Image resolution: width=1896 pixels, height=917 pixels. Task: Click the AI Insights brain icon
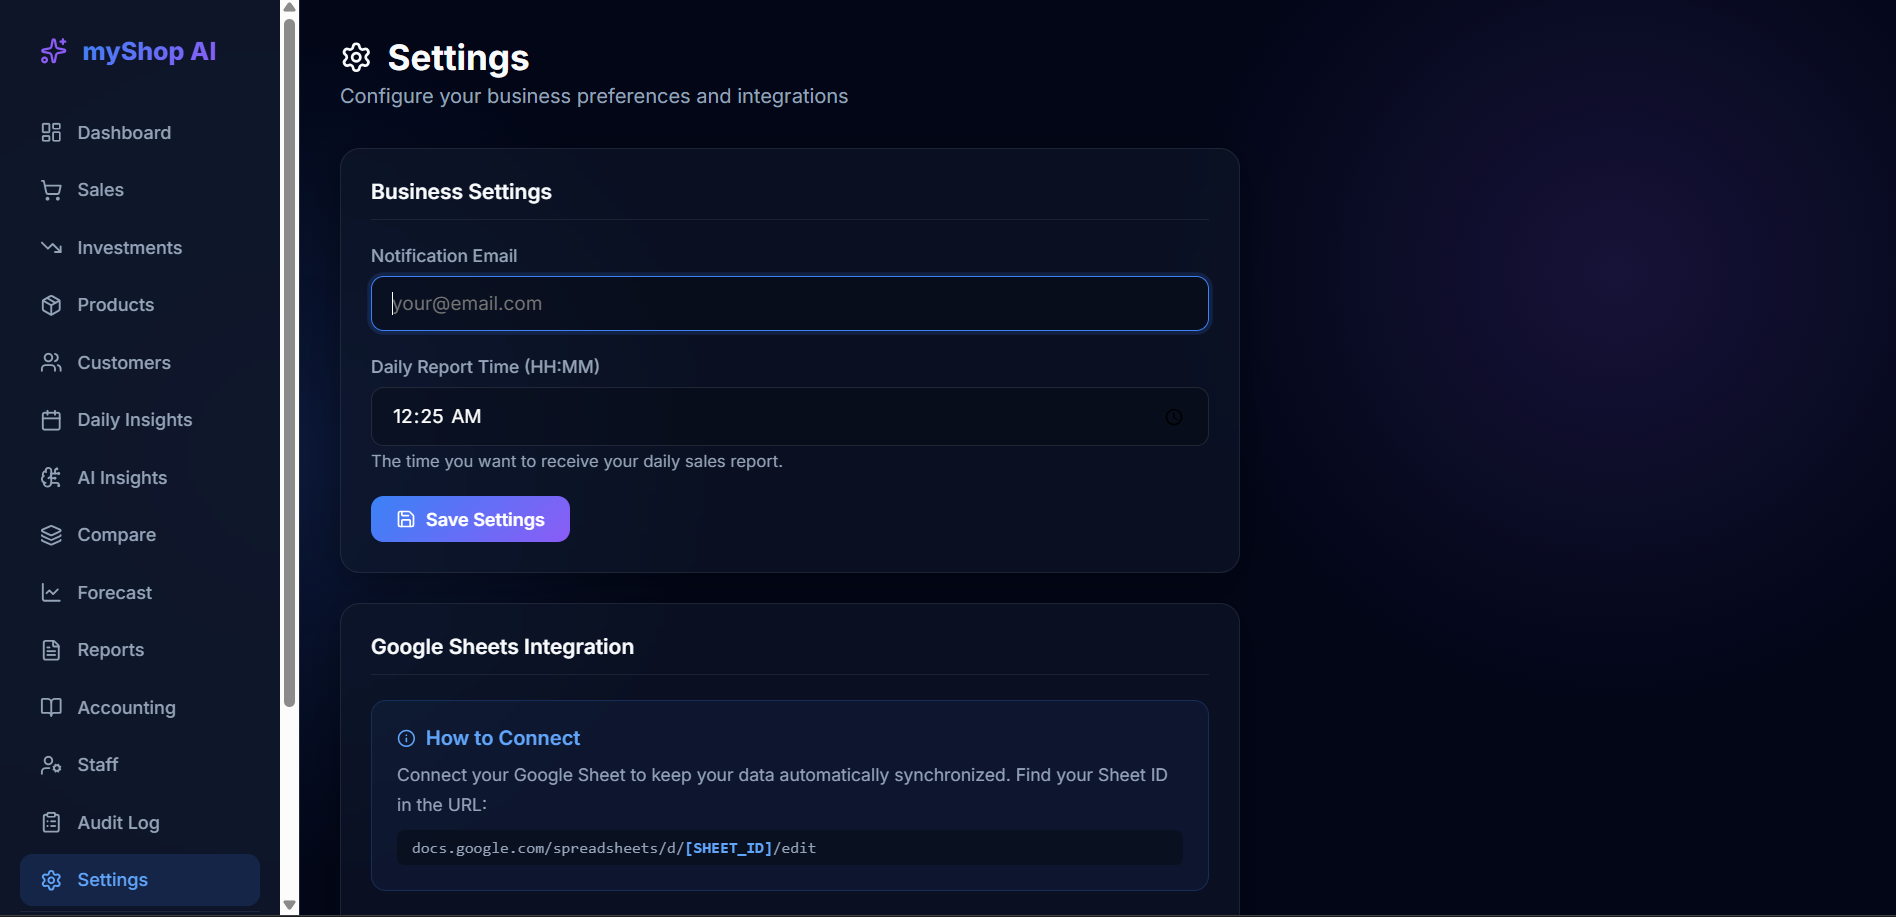coord(51,478)
